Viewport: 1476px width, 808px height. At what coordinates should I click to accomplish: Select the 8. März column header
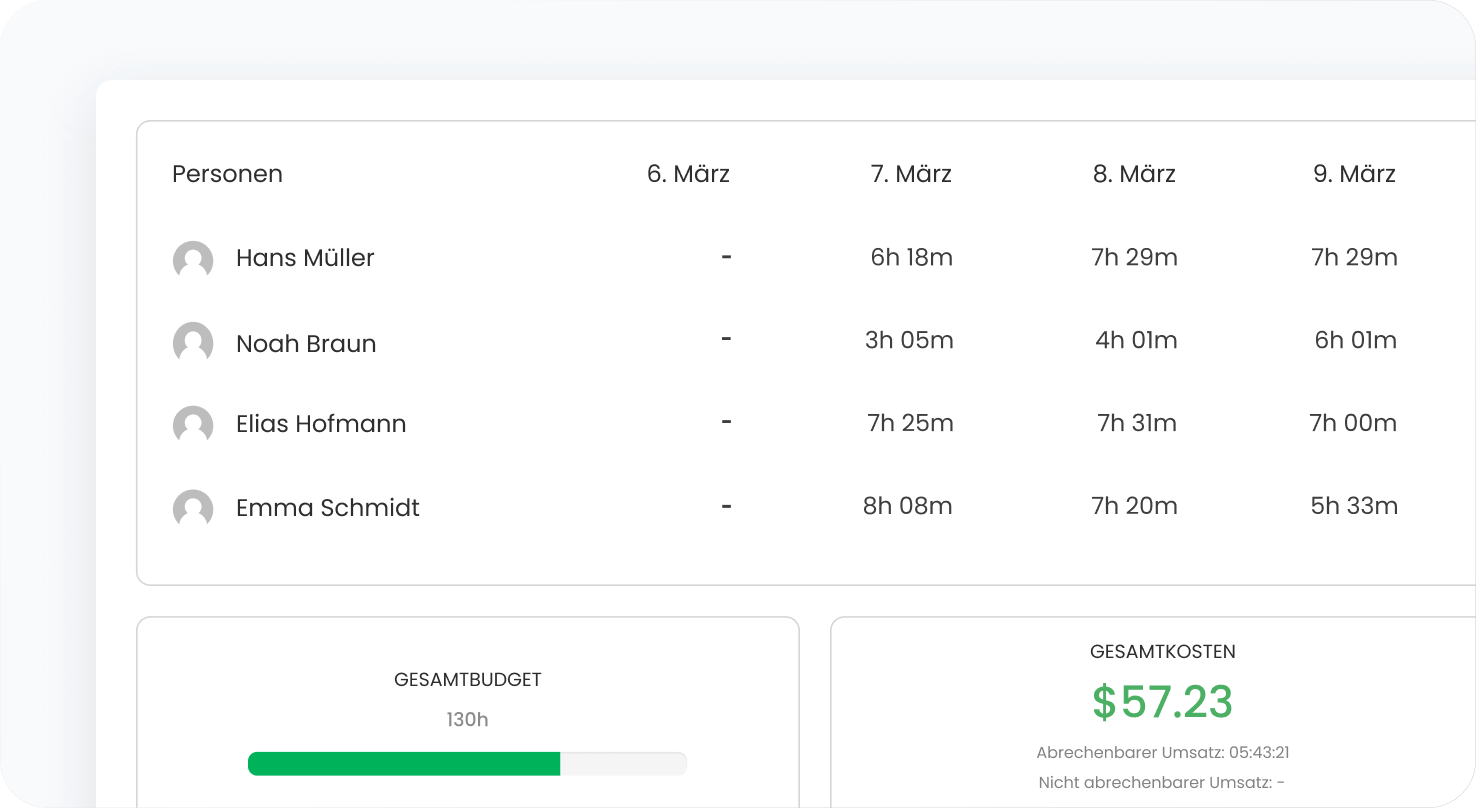tap(1134, 174)
